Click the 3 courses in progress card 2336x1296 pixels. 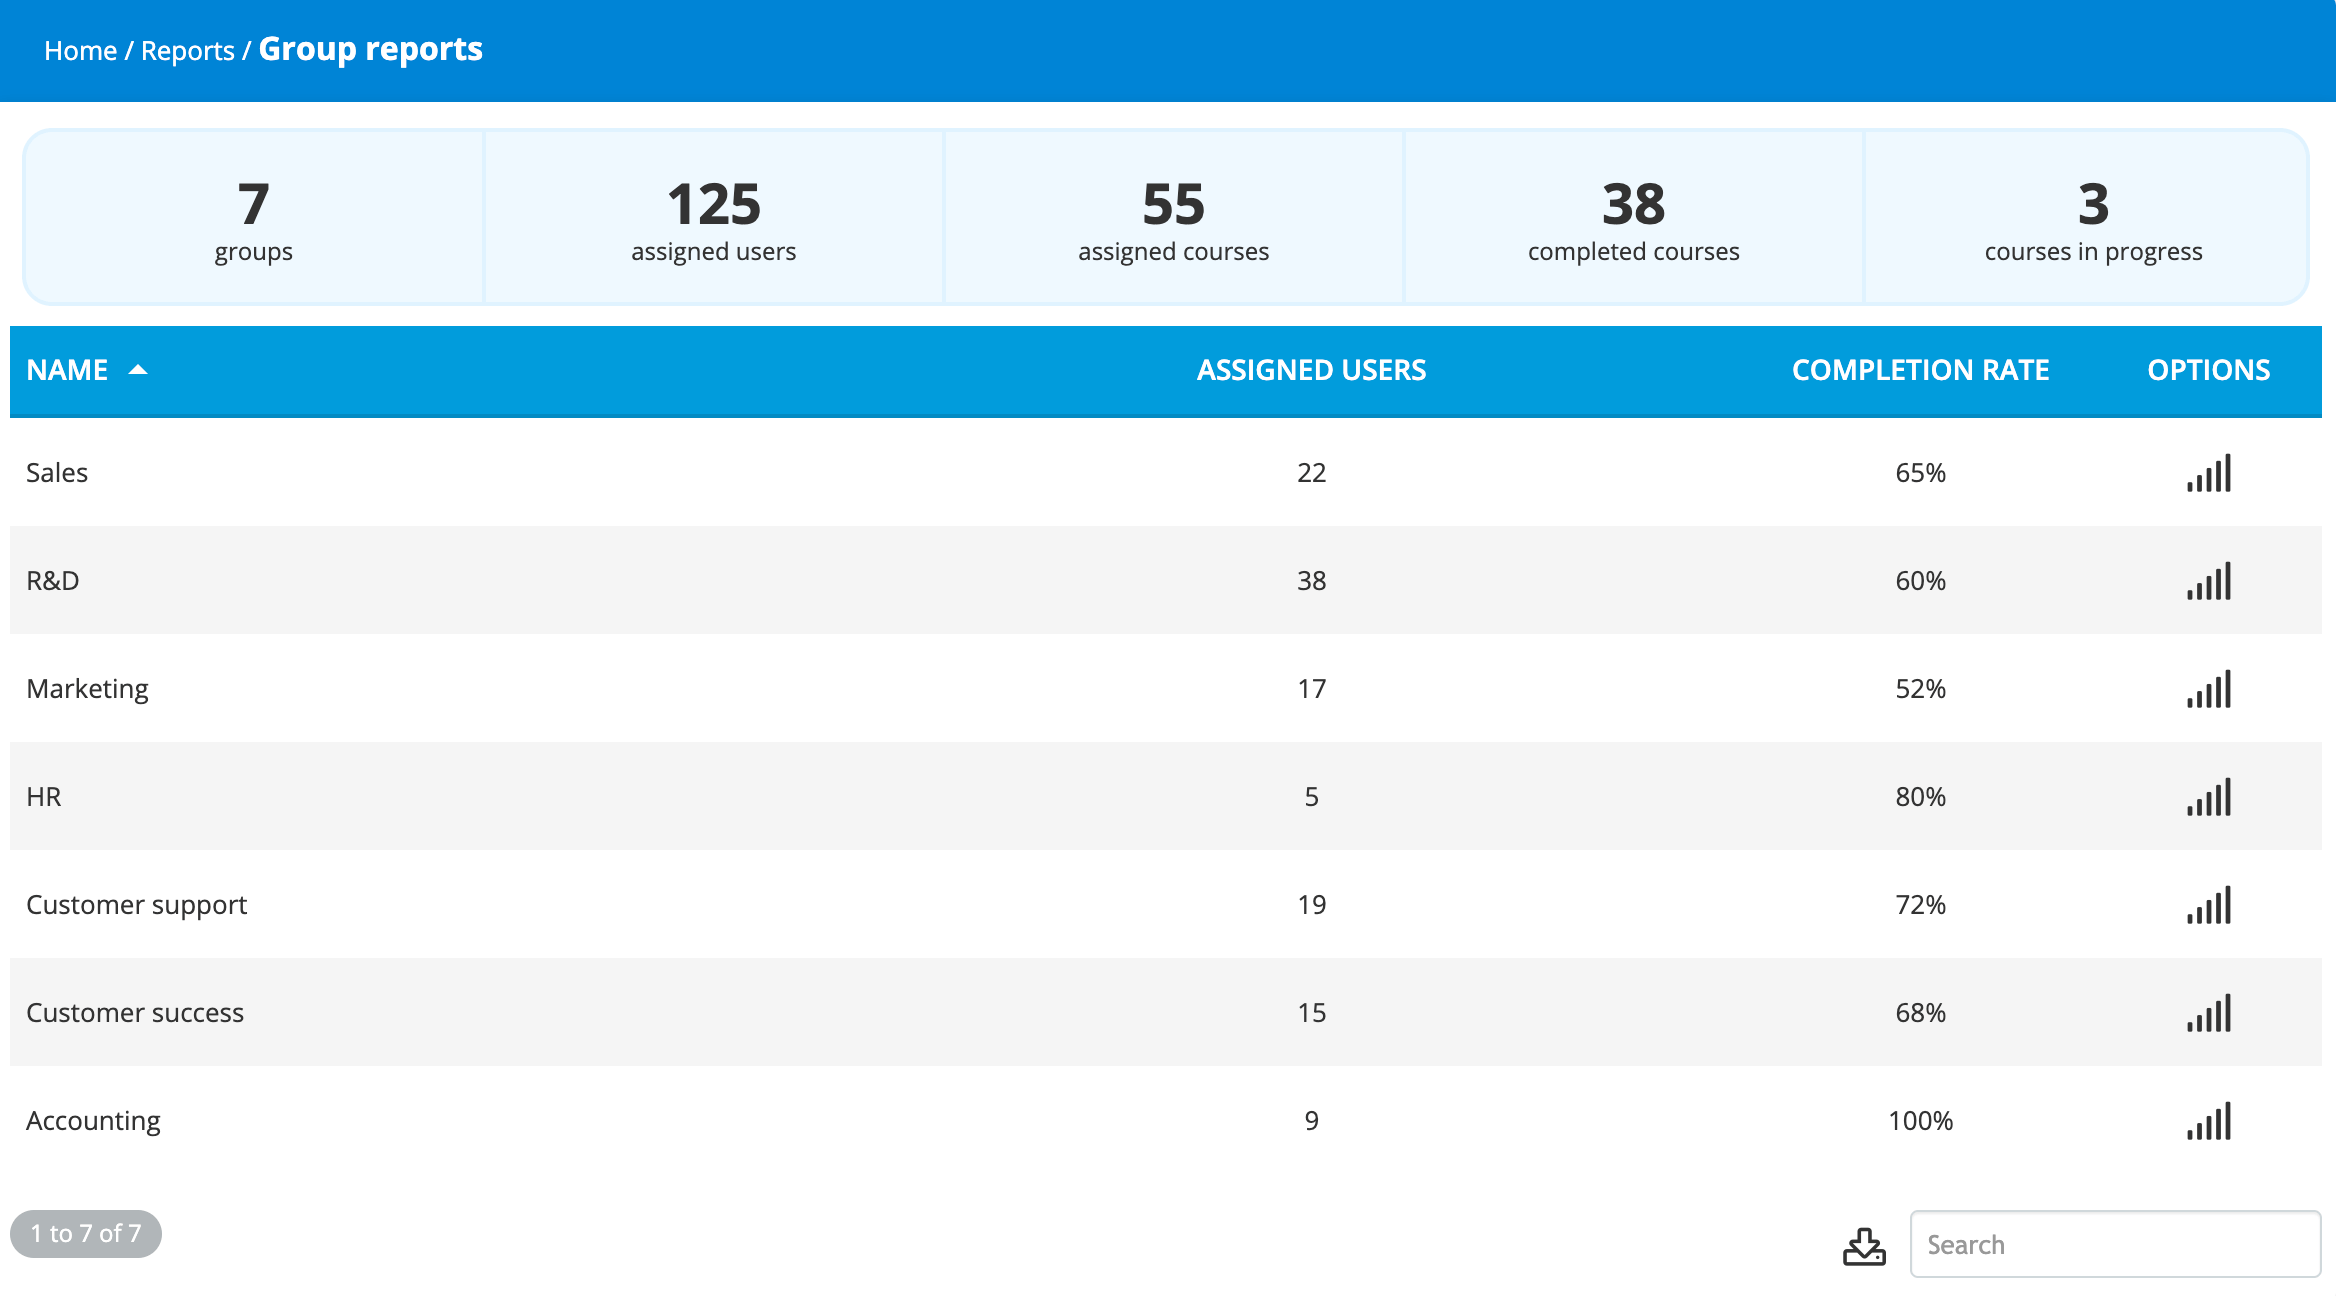pyautogui.click(x=2087, y=217)
